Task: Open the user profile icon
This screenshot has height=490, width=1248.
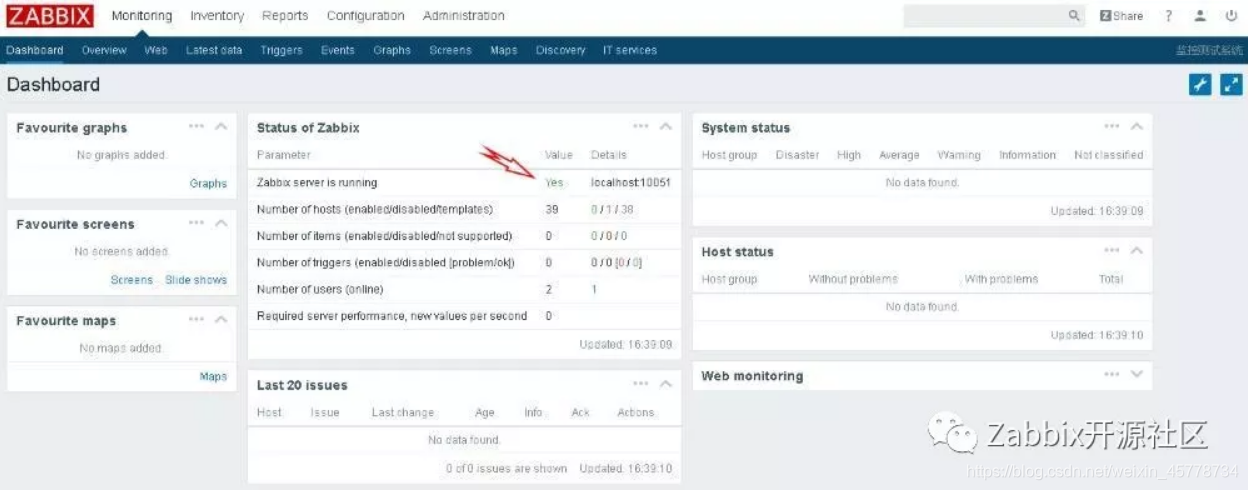Action: (x=1201, y=16)
